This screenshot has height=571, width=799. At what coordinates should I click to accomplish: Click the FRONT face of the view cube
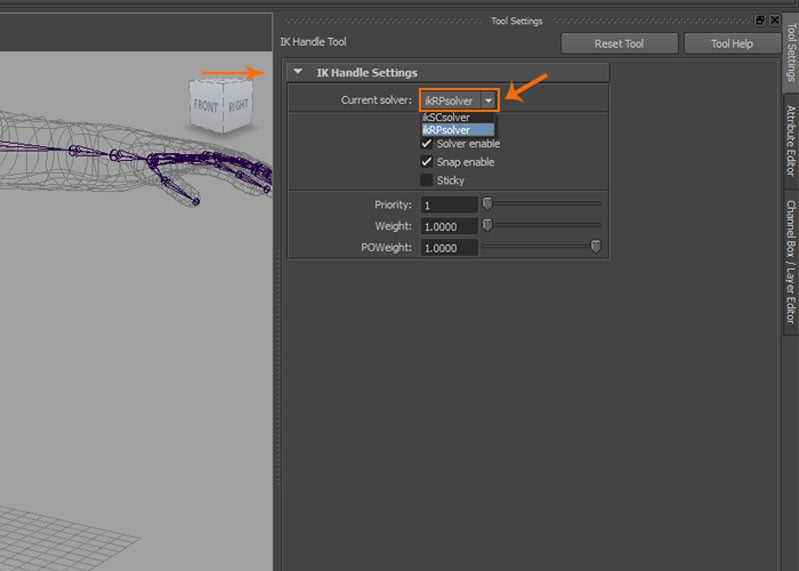point(205,106)
